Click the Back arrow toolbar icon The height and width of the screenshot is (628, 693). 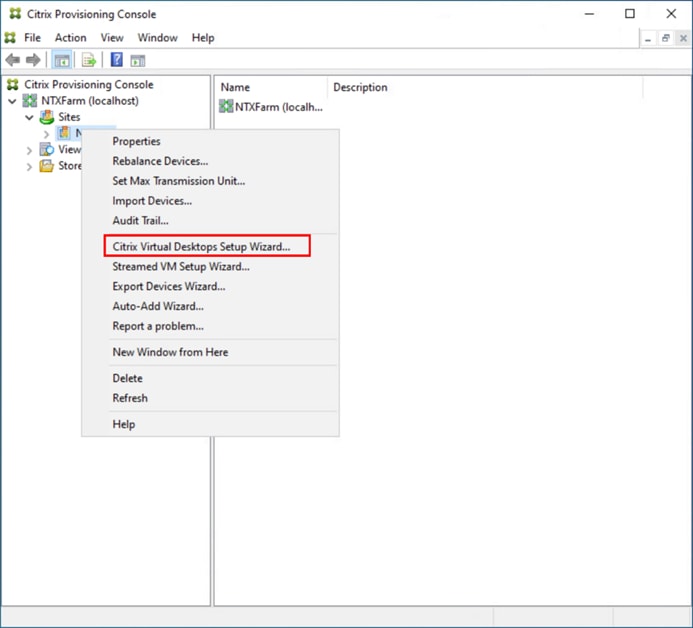pos(13,60)
